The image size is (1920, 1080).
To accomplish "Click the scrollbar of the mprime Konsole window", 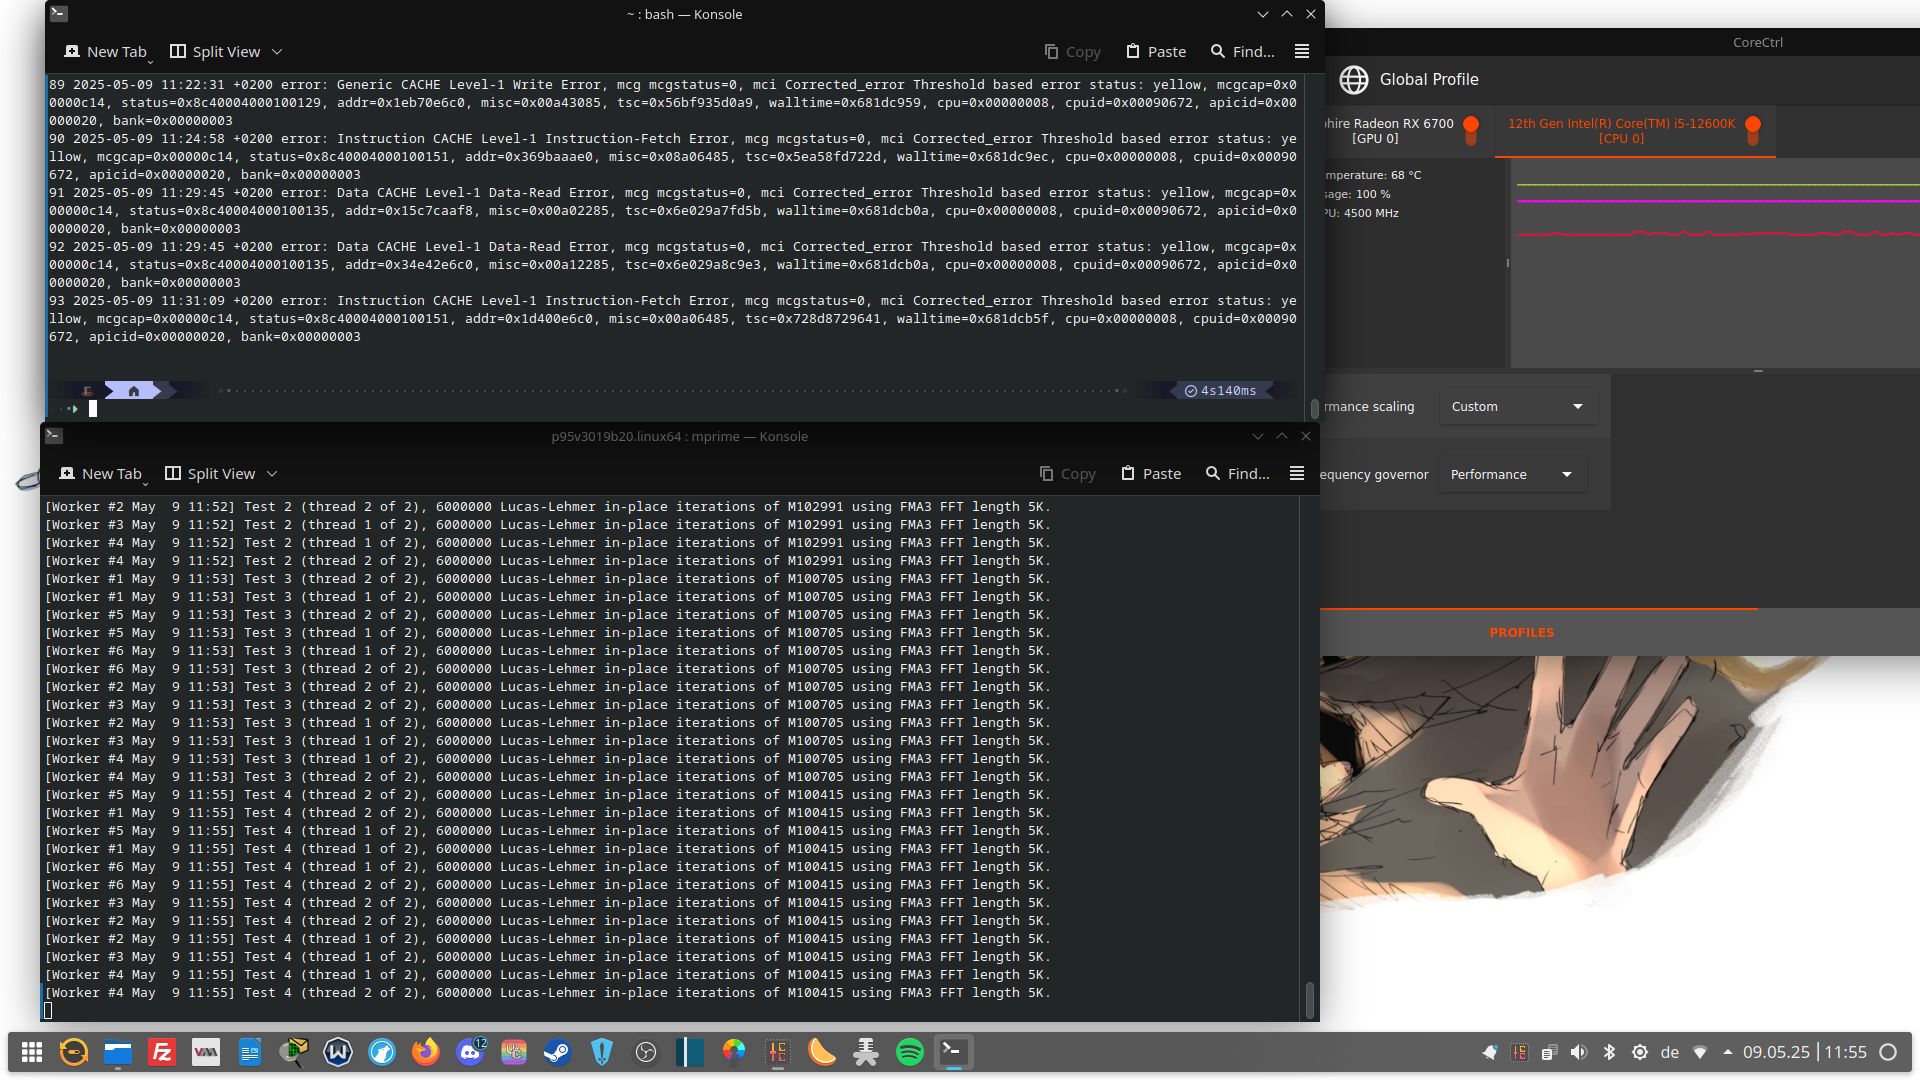I will click(x=1309, y=998).
